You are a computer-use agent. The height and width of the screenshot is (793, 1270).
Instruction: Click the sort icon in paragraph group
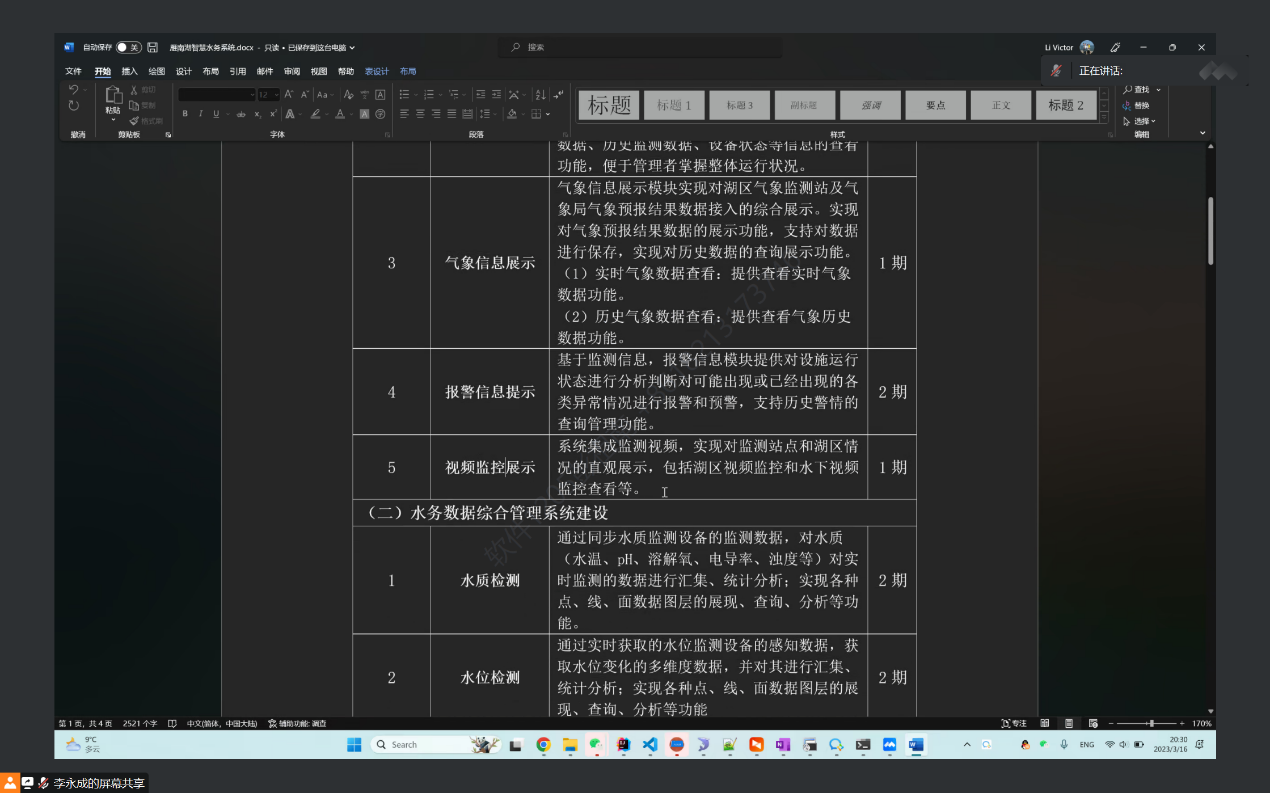click(539, 94)
